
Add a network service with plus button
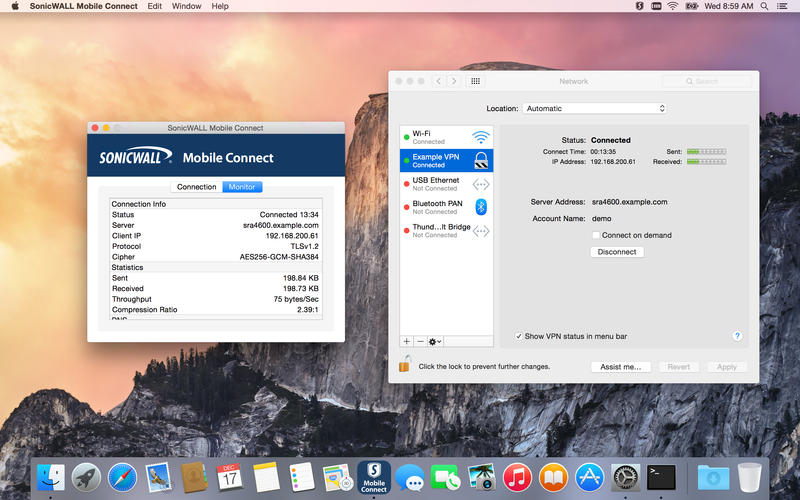pos(406,341)
